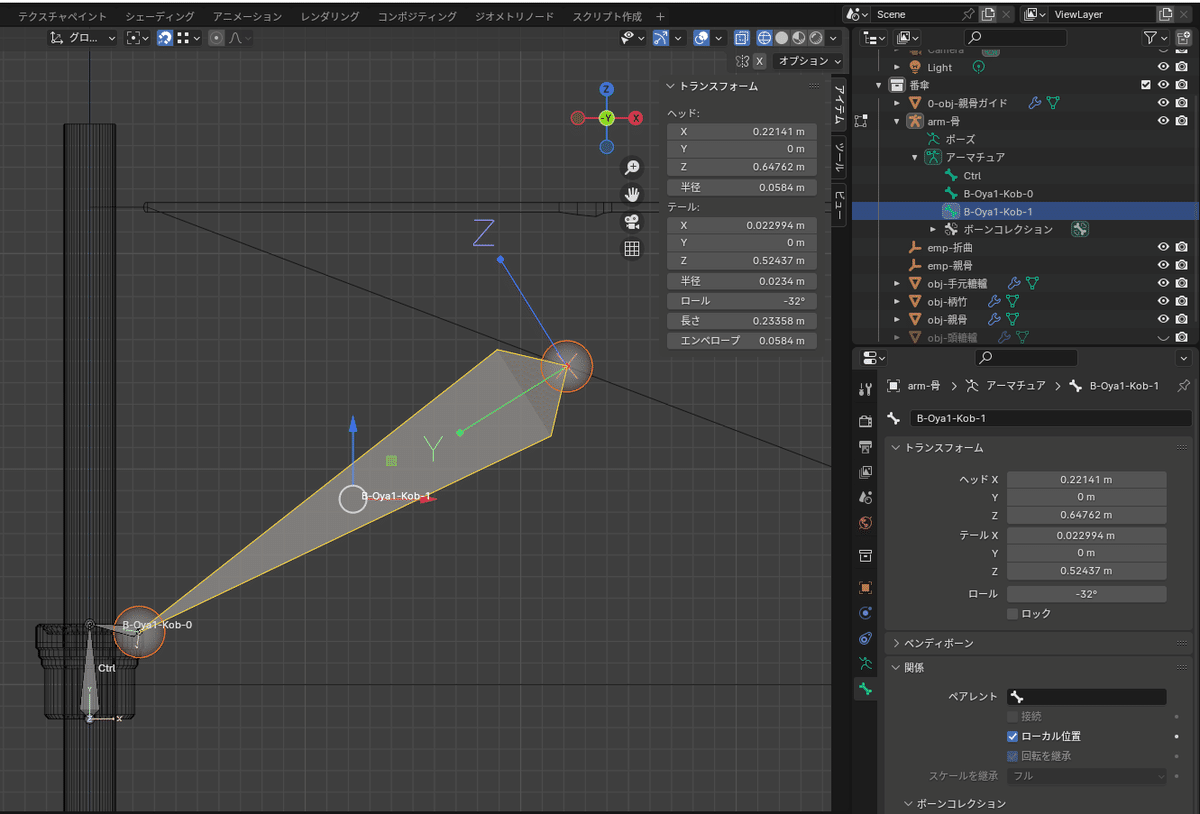Click the Z axis on navigation gizmo
The image size is (1200, 814).
point(606,89)
